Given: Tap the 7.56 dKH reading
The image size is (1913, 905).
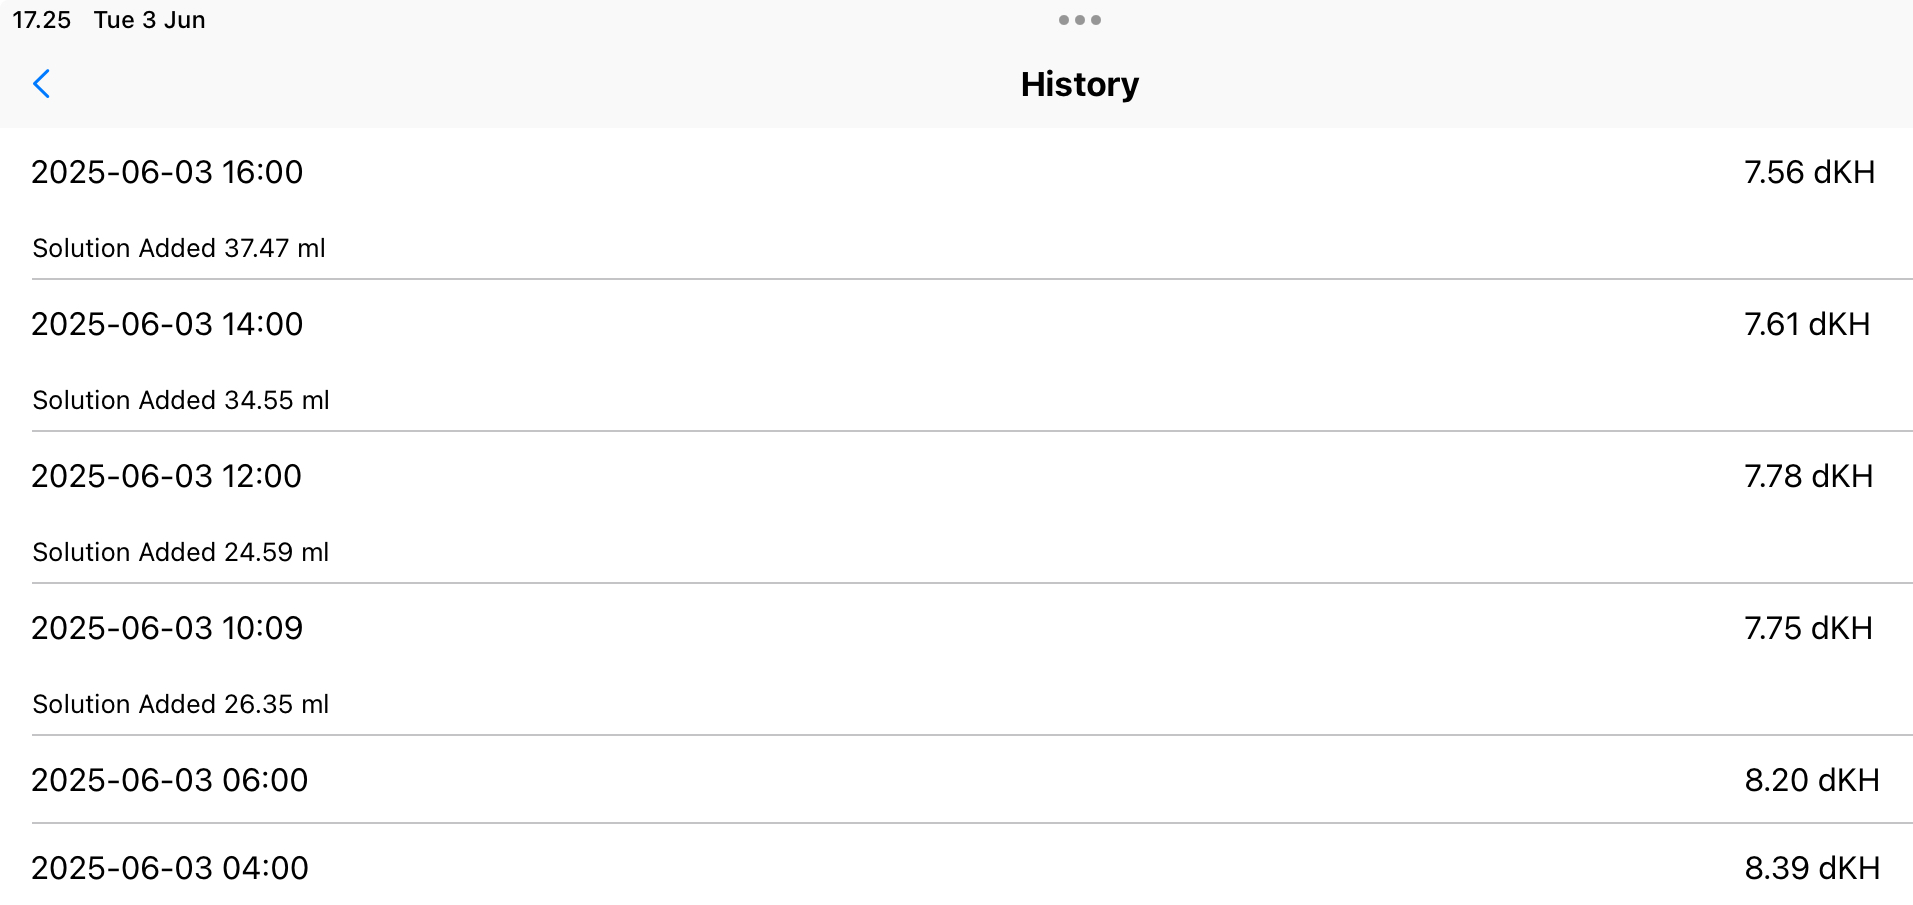Looking at the screenshot, I should [x=1809, y=172].
